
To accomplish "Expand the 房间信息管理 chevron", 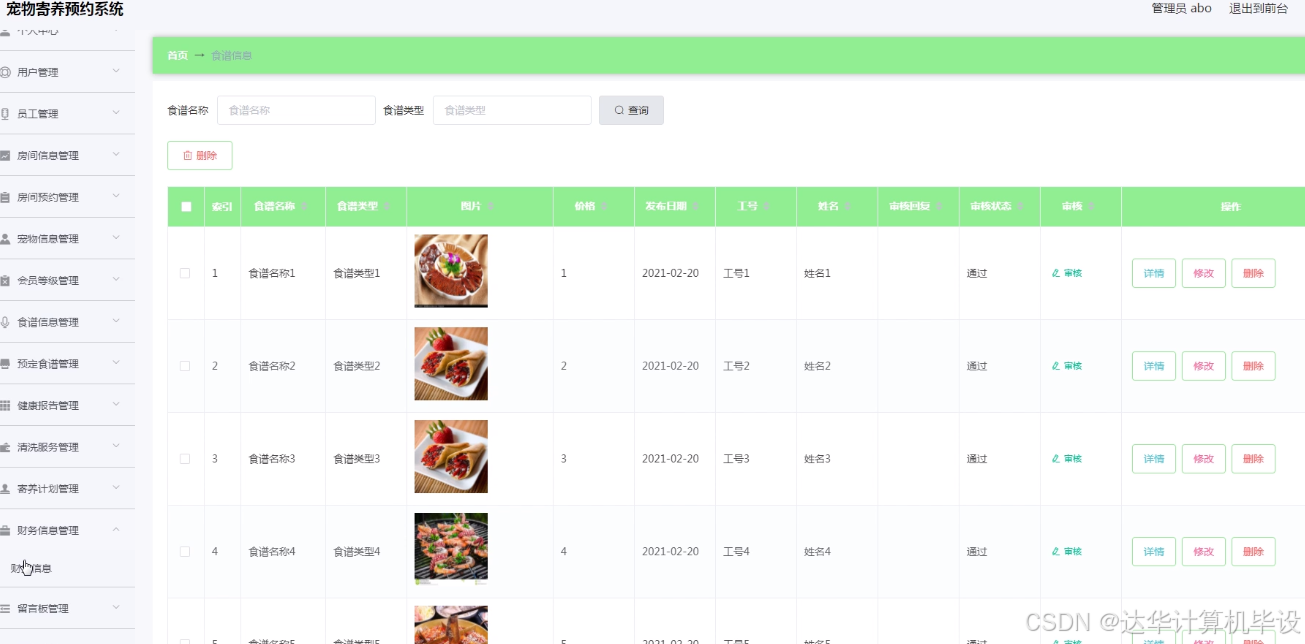I will (116, 155).
